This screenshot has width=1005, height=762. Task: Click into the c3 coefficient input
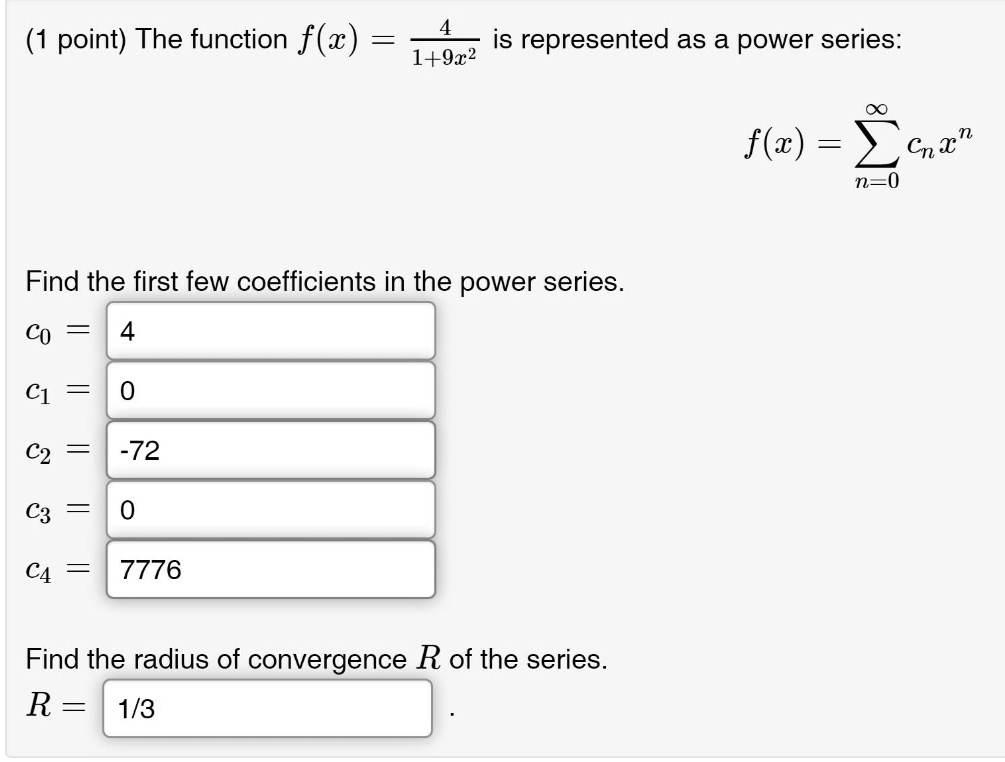(270, 511)
